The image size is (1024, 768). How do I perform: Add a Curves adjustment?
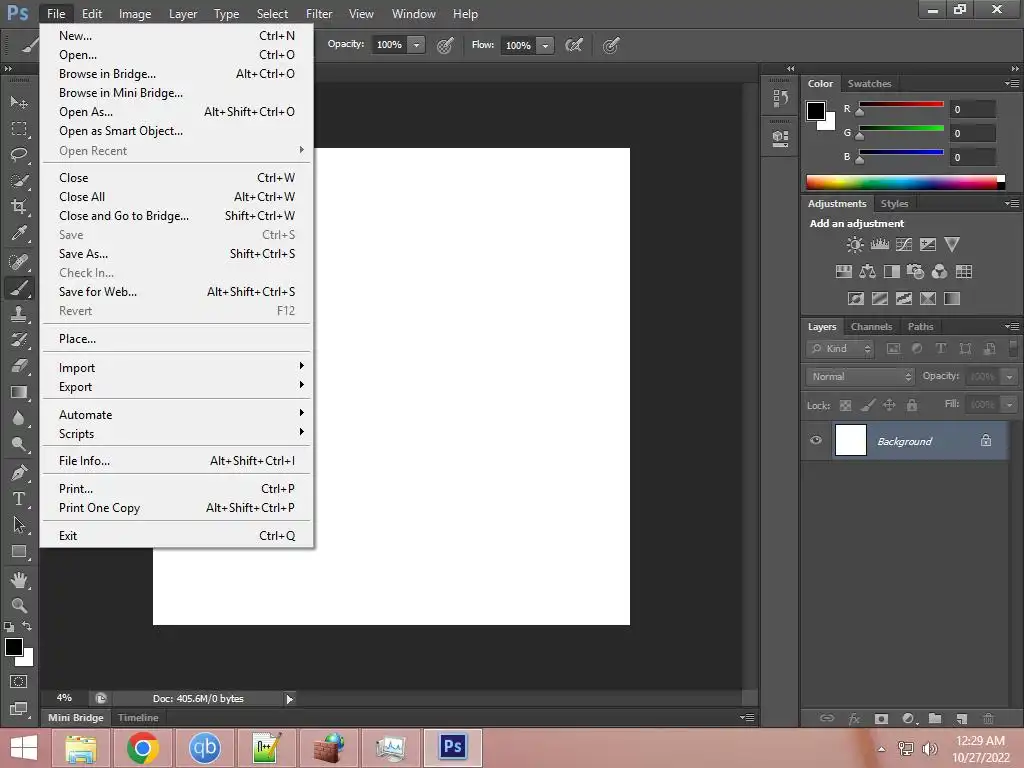point(904,245)
